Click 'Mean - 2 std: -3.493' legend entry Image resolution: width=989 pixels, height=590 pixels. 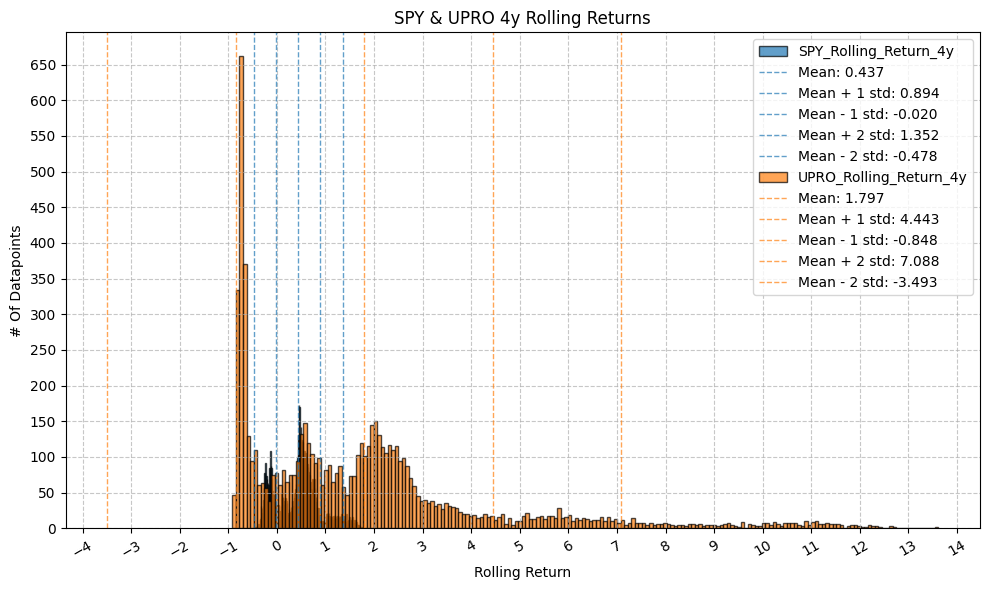pyautogui.click(x=867, y=282)
